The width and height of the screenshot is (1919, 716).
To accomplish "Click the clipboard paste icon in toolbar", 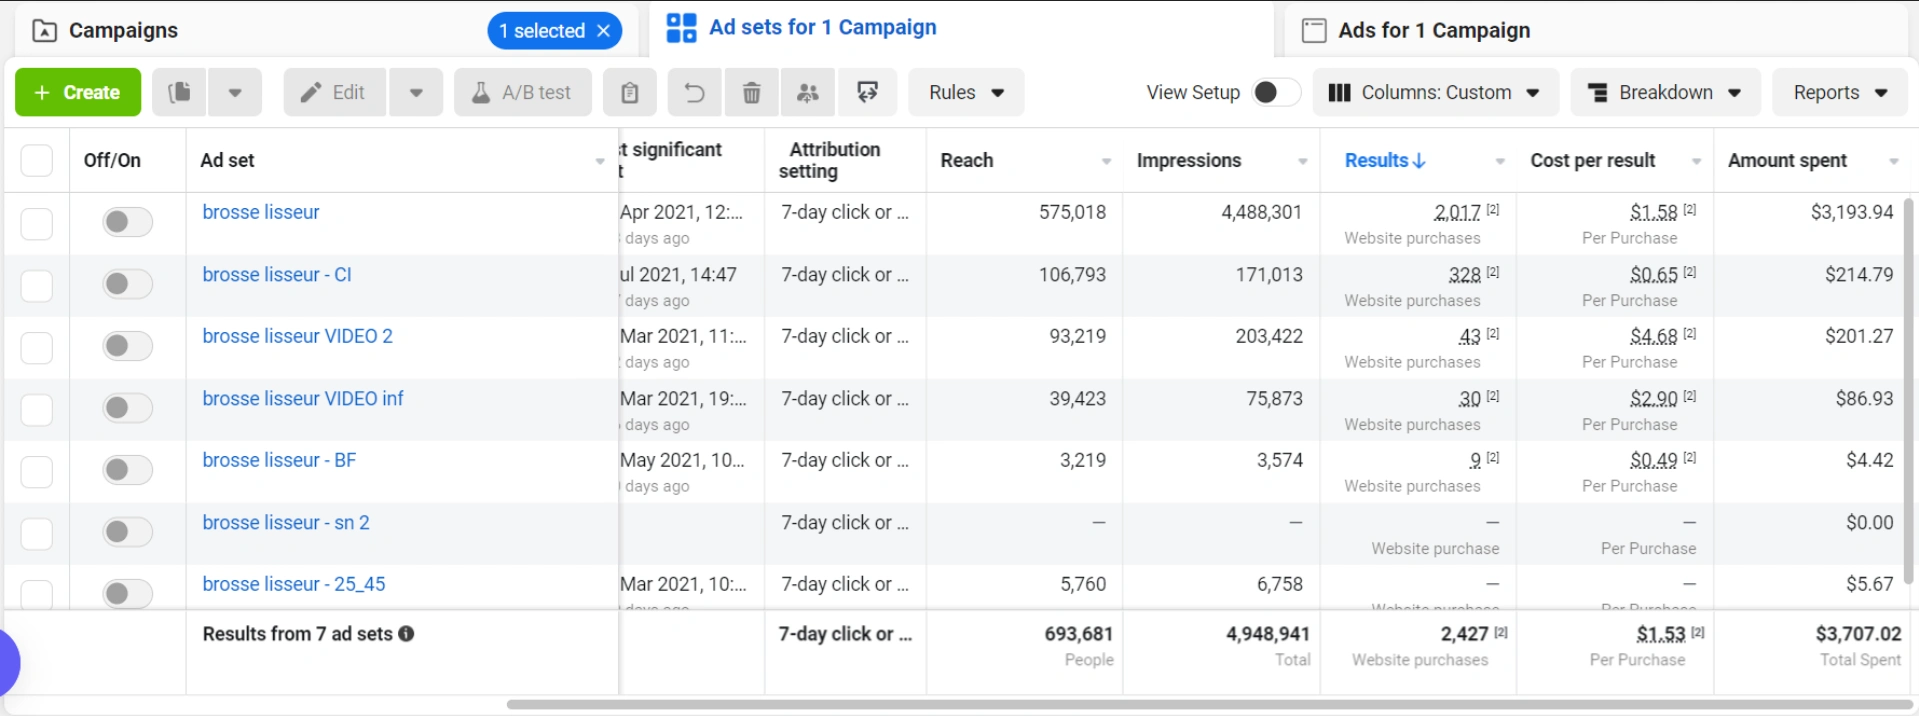I will 630,93.
